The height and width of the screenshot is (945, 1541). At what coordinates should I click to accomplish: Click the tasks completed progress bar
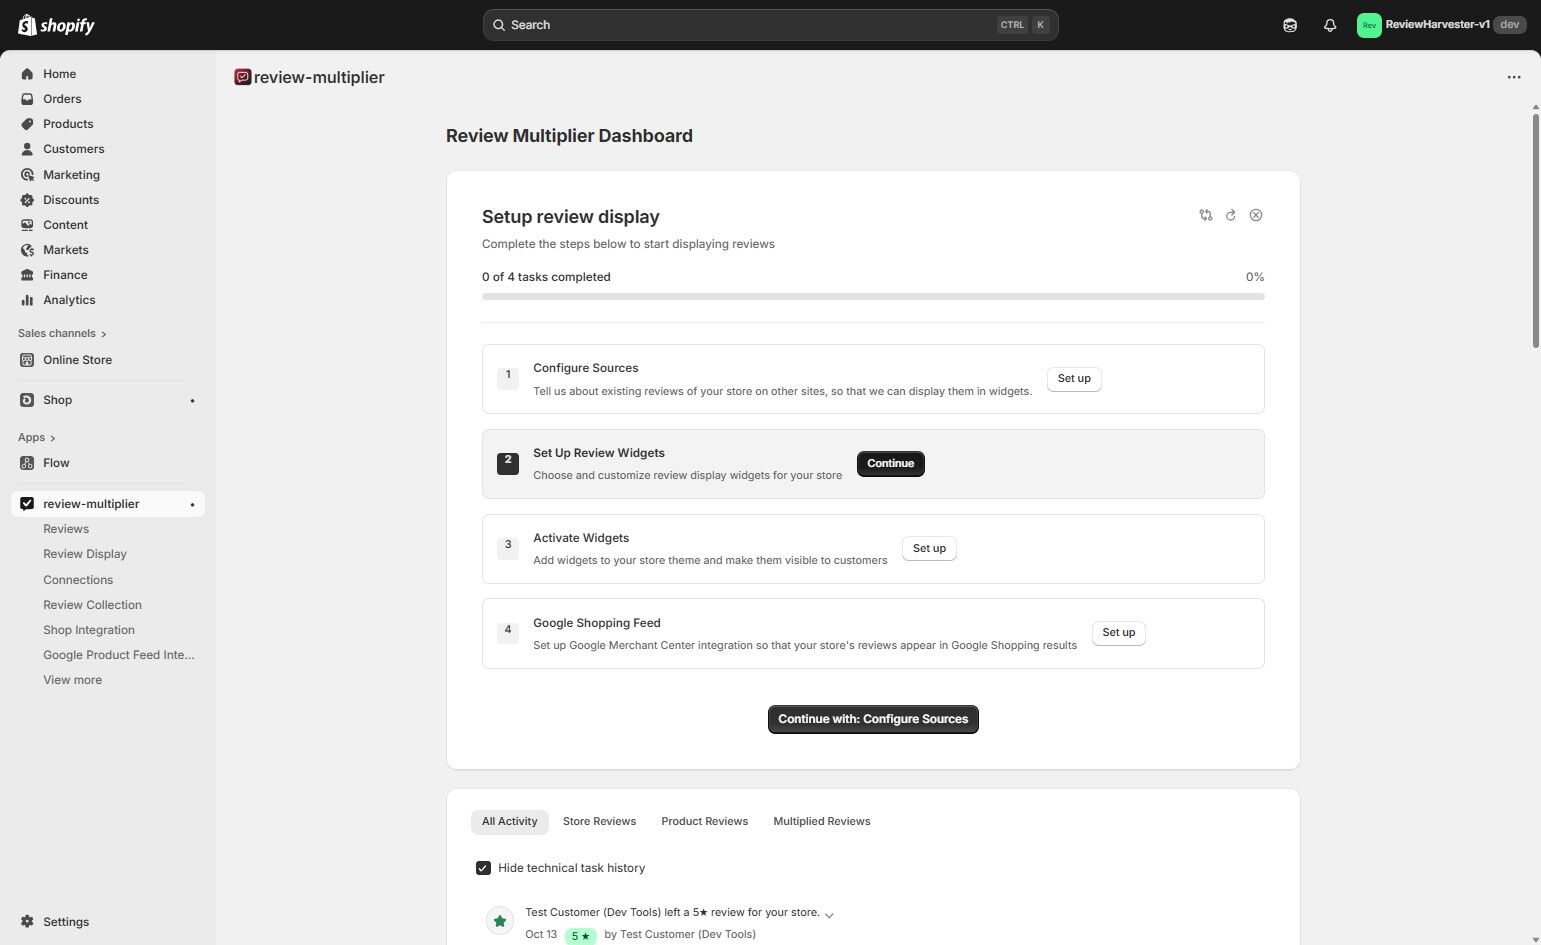click(x=873, y=297)
